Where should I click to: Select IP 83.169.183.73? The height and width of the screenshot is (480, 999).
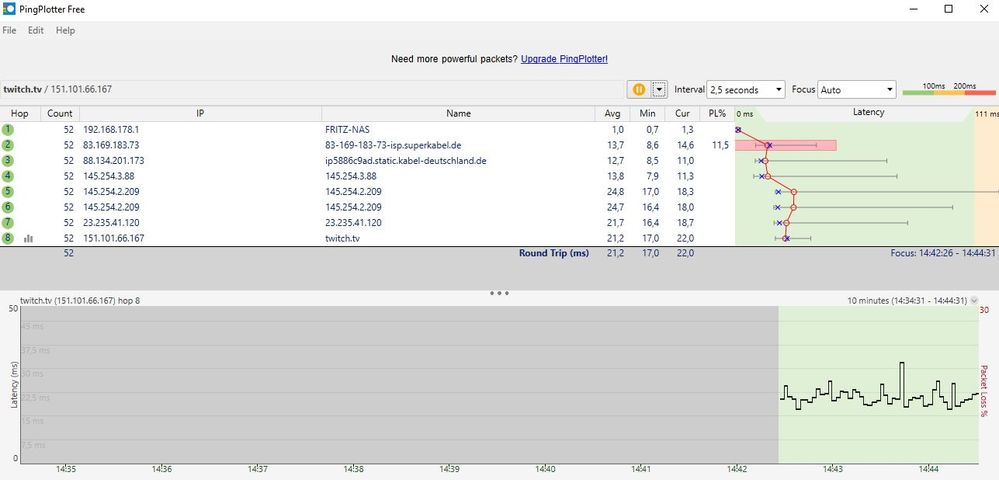tap(111, 145)
